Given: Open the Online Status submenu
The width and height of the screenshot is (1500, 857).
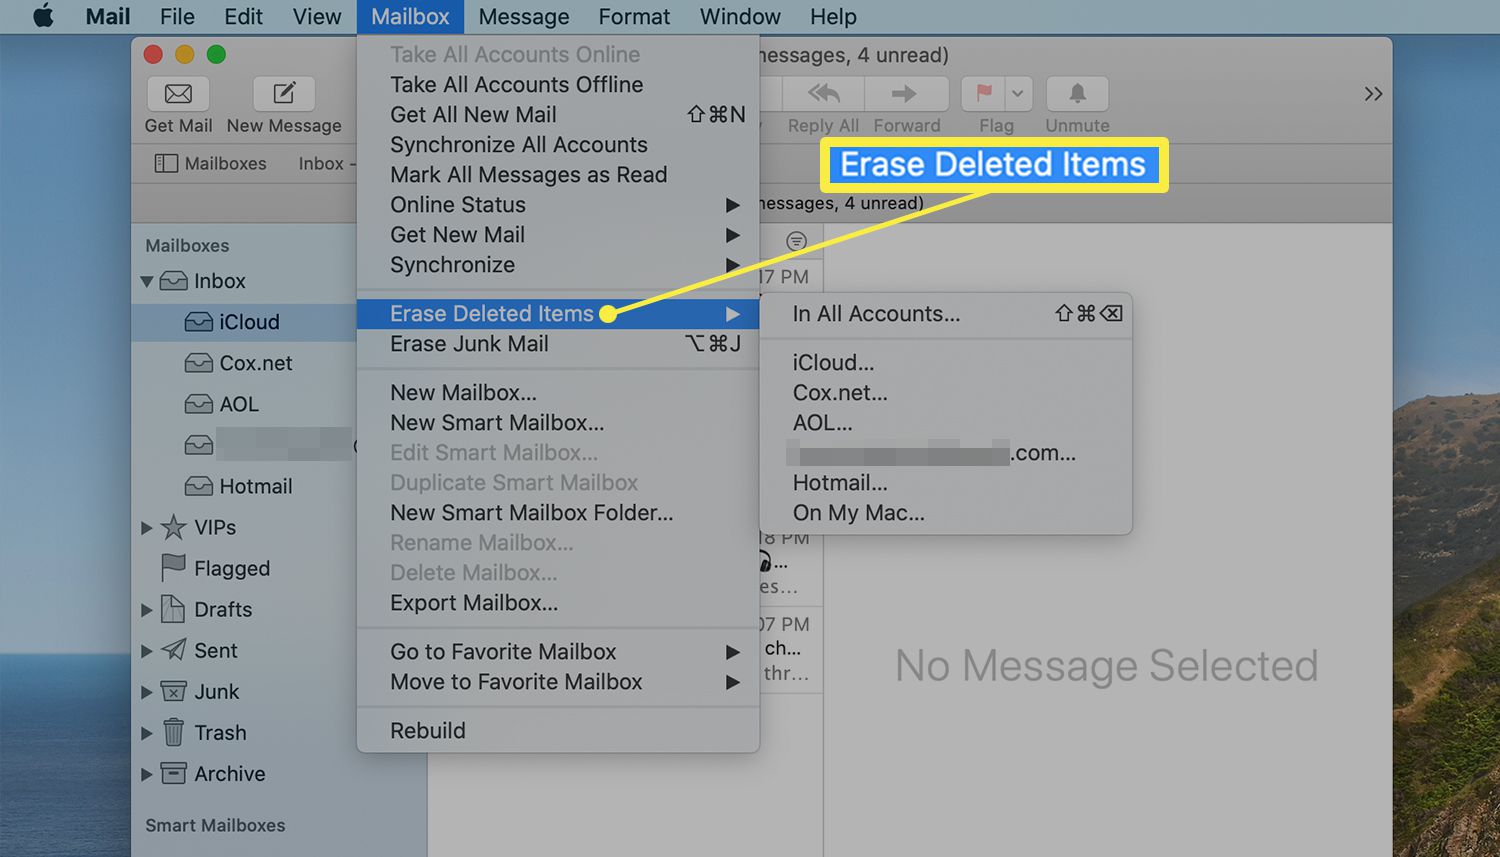Looking at the screenshot, I should [x=558, y=205].
